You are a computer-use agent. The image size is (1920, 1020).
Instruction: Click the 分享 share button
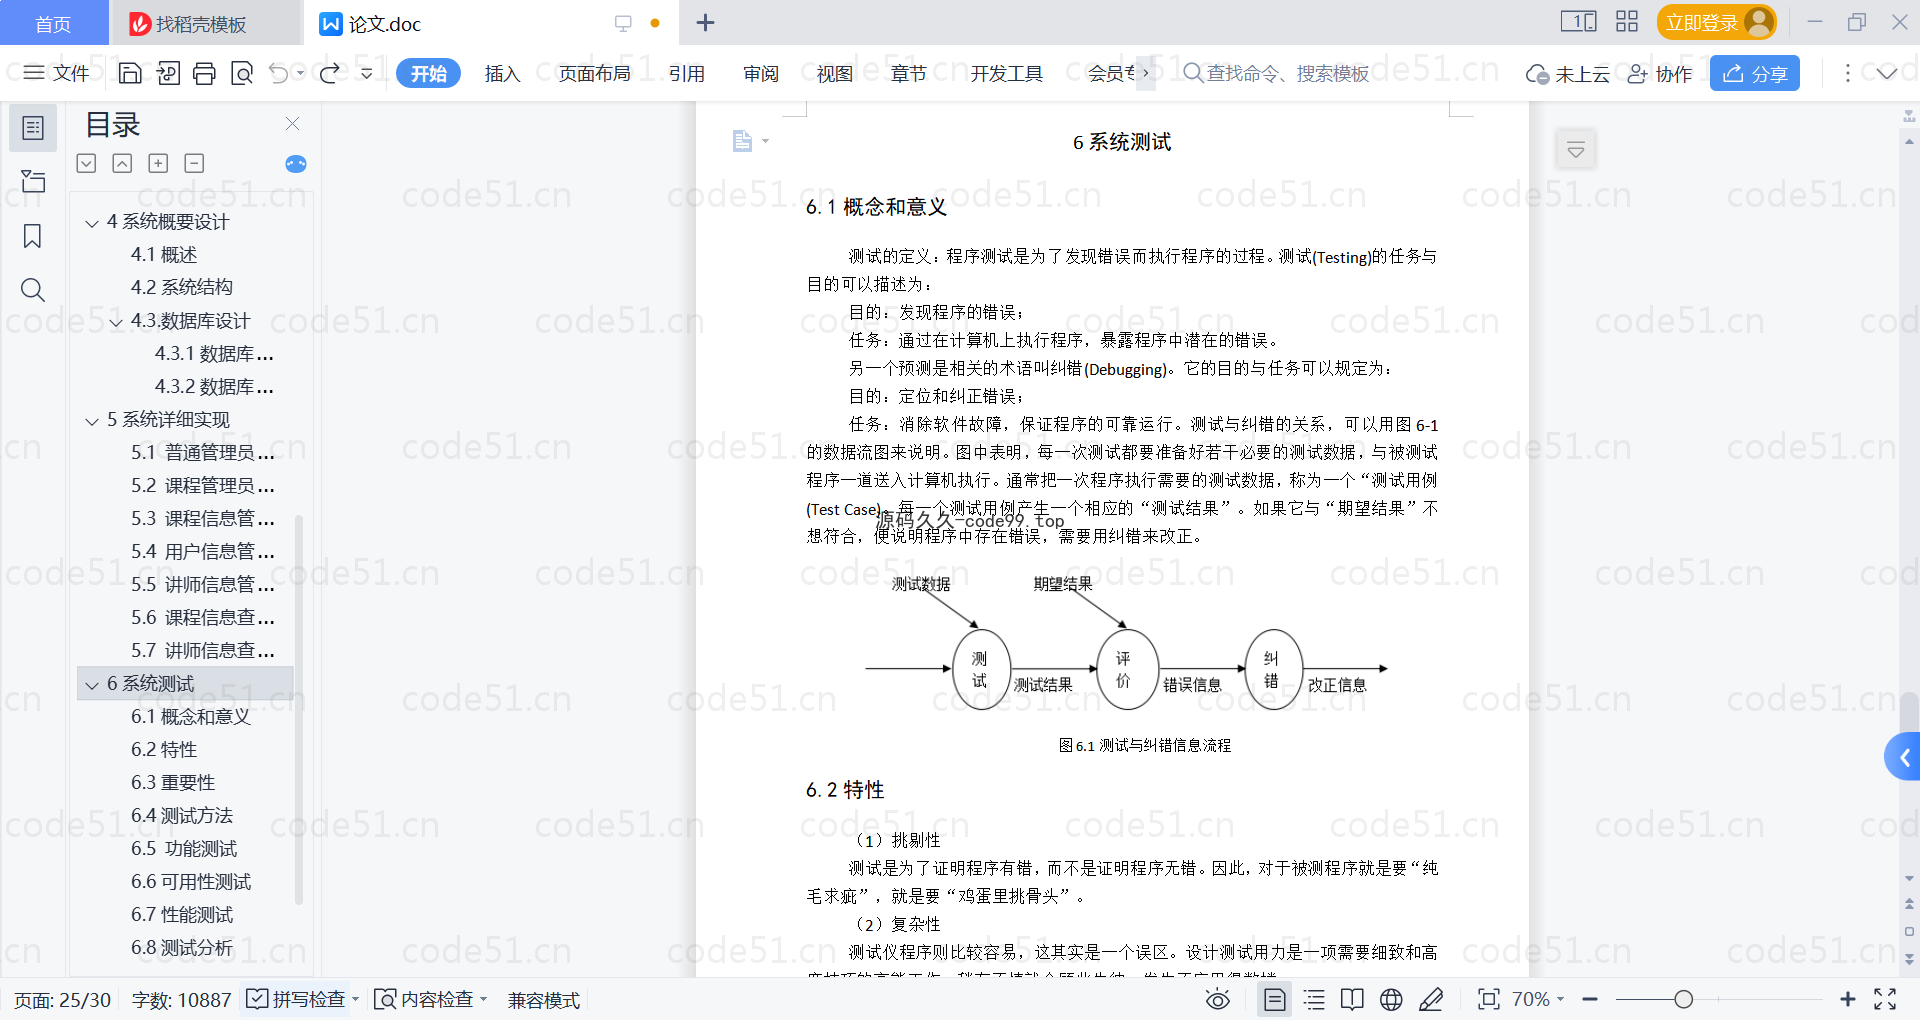click(1755, 73)
